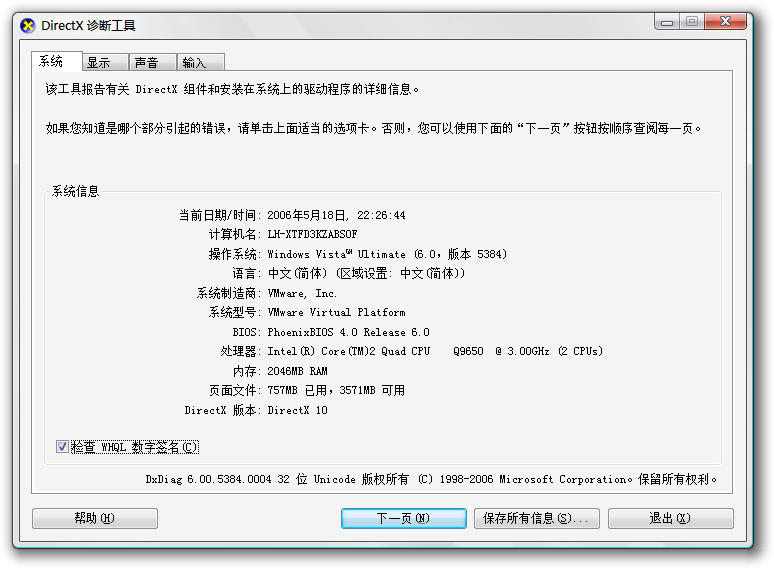Minimize the DirectX 诊断工具 window

(667, 22)
